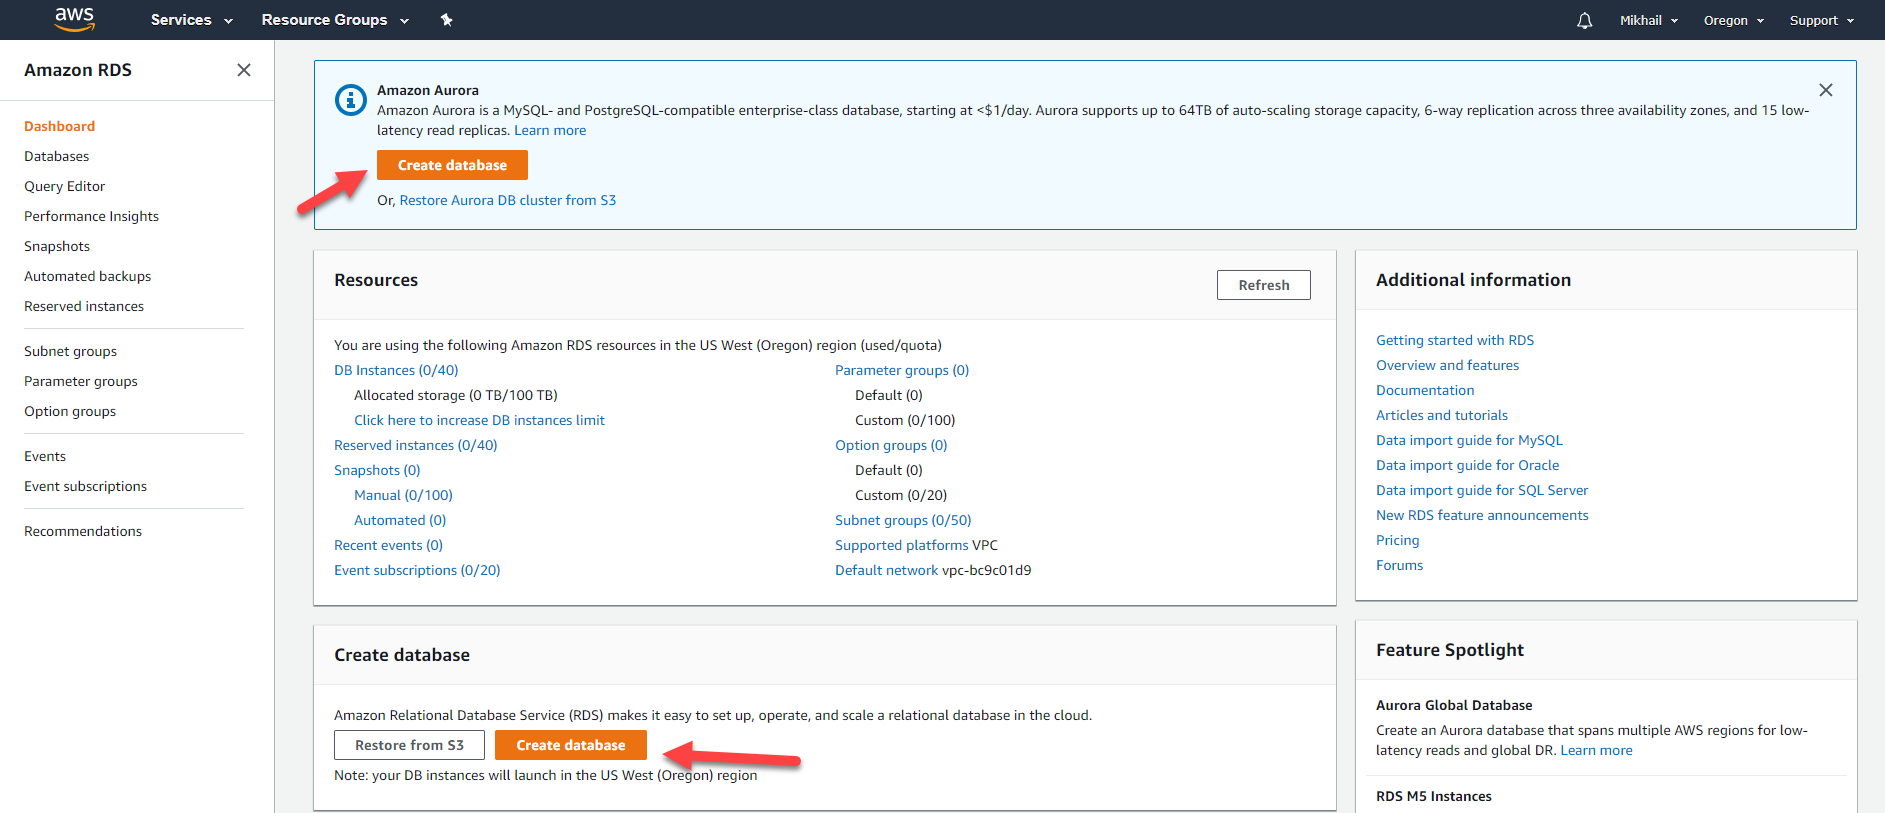Select Dashboard in the sidebar
The image size is (1885, 813).
click(x=60, y=126)
